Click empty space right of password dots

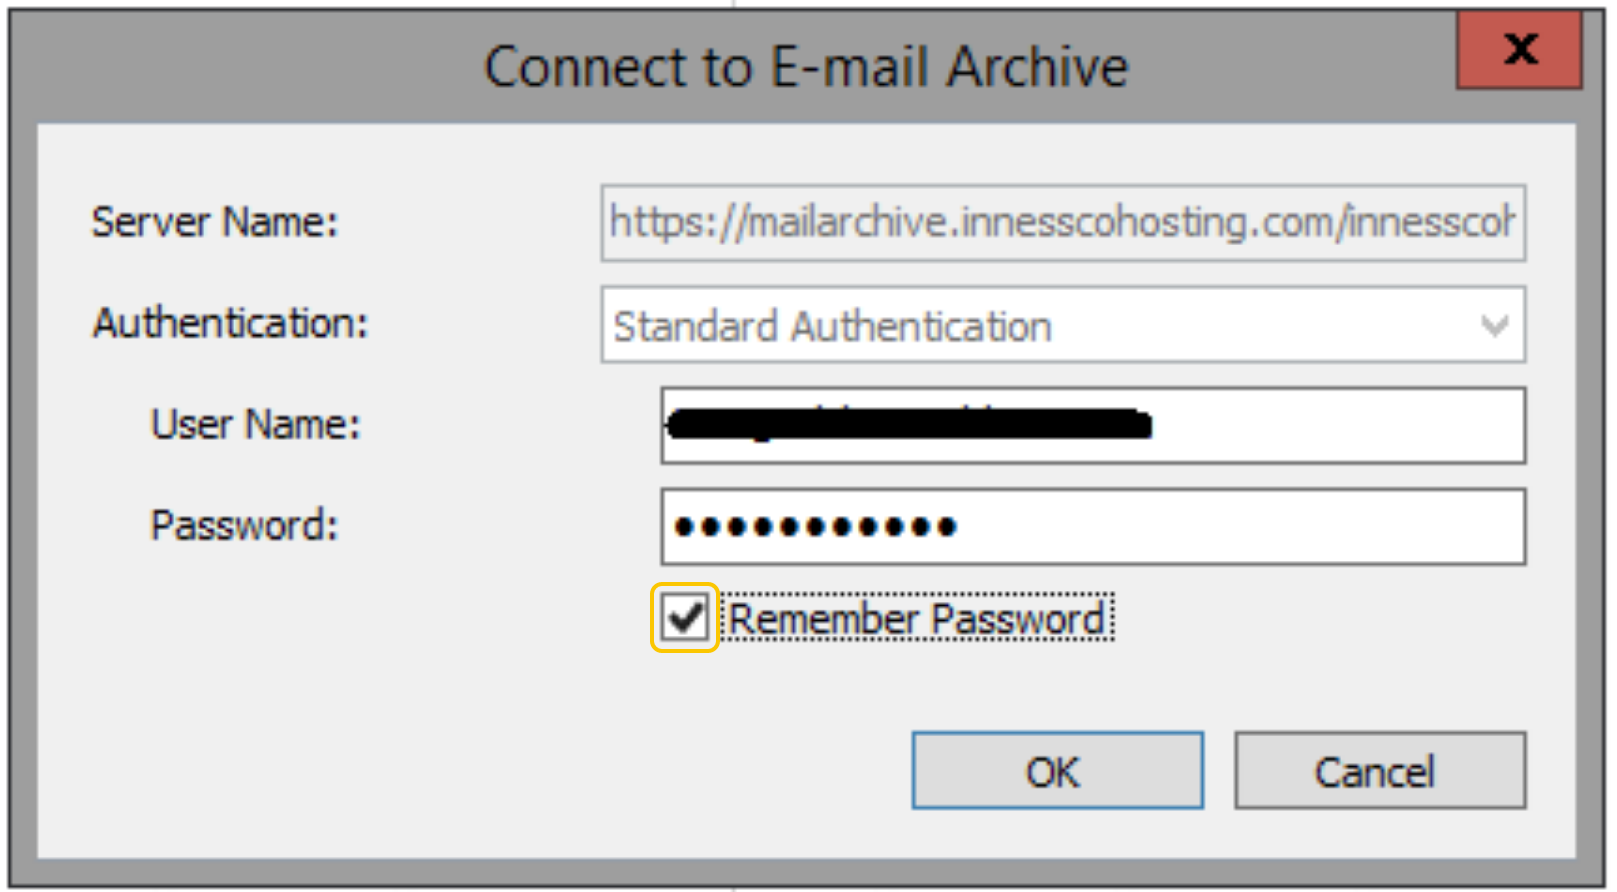click(1240, 527)
